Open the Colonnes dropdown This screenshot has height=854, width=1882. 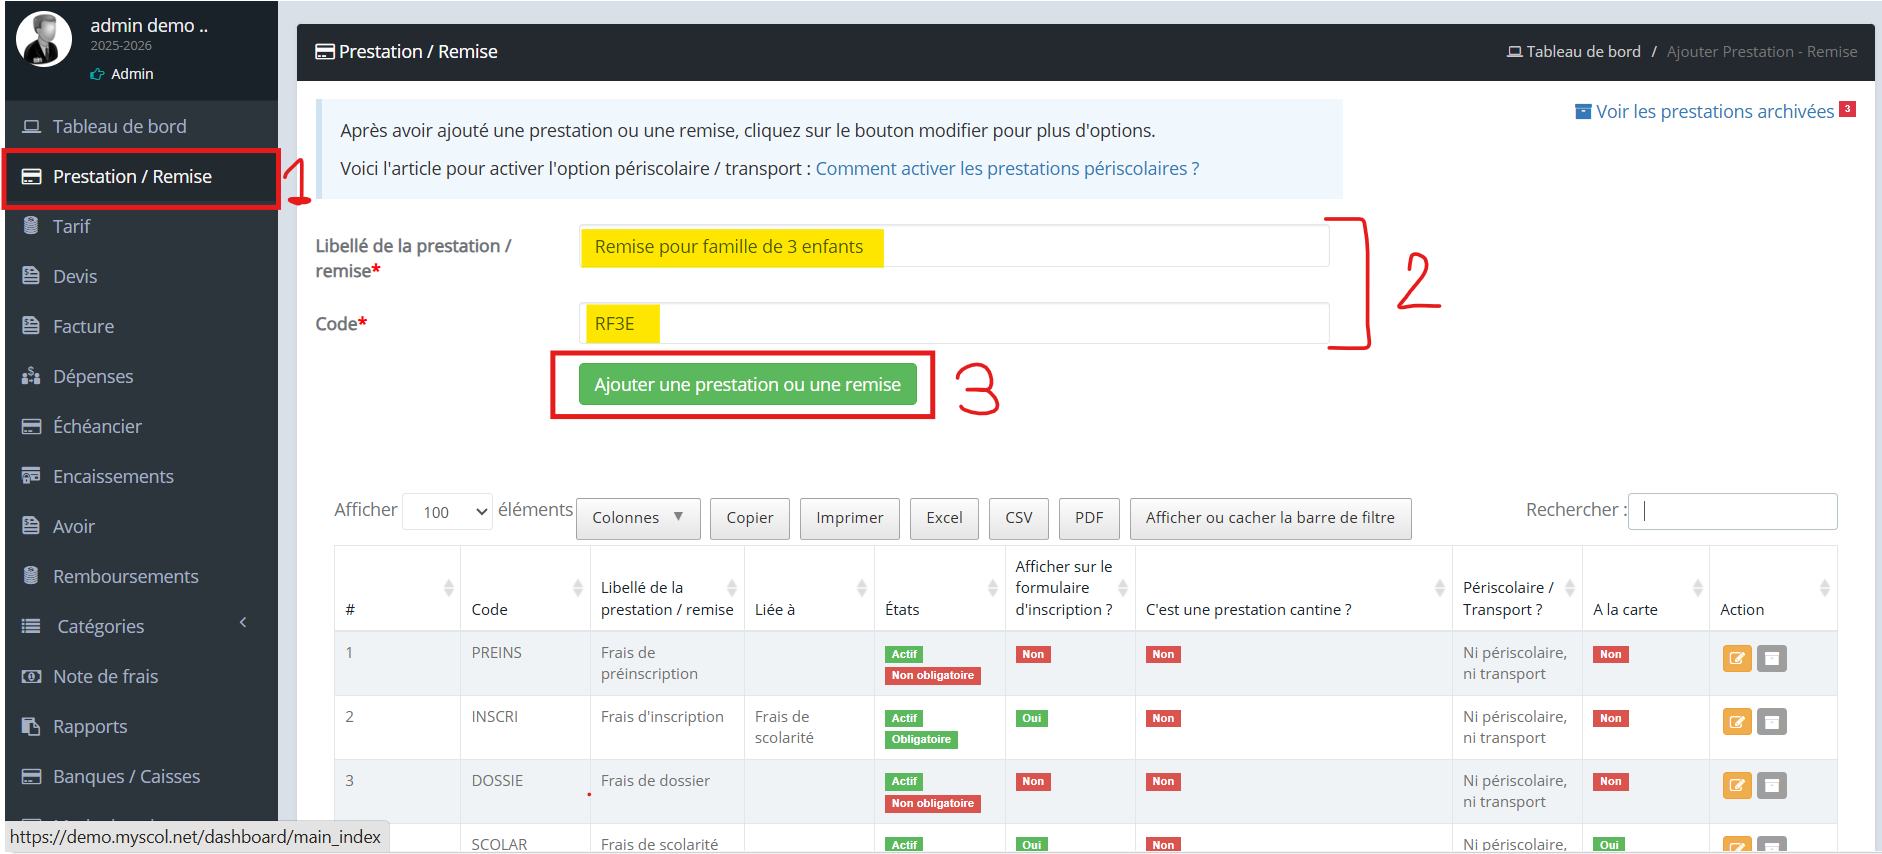pyautogui.click(x=637, y=518)
